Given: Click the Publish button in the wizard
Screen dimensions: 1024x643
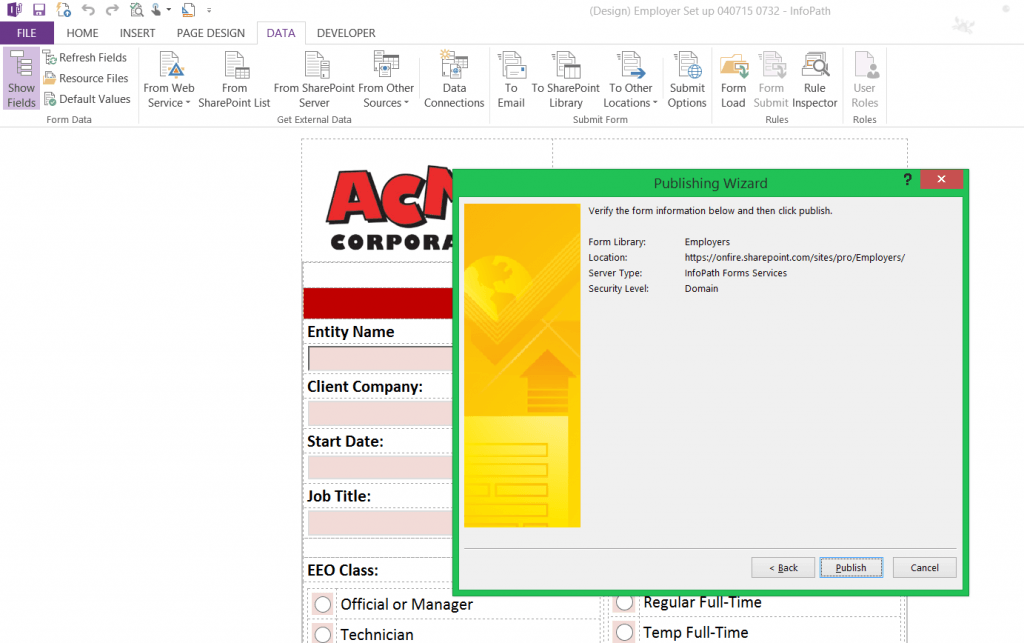Looking at the screenshot, I should [x=851, y=568].
